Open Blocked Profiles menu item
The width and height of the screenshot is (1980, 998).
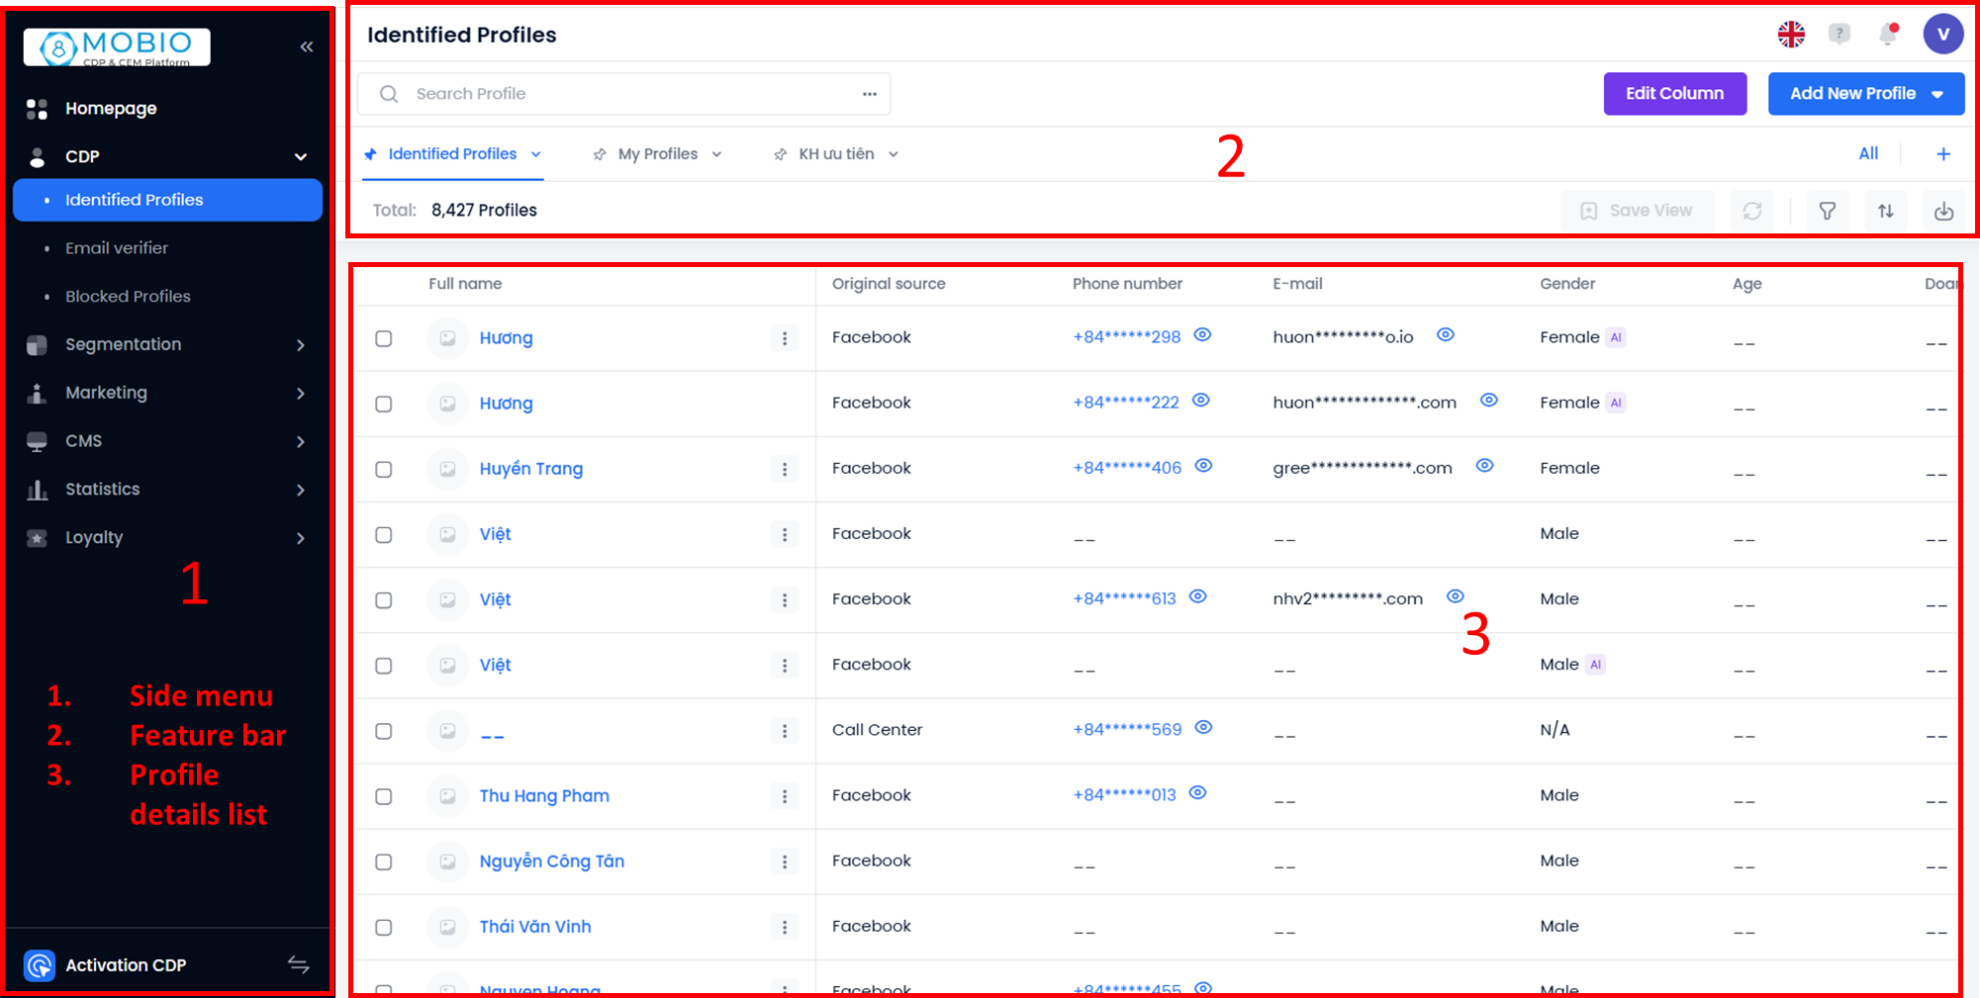(x=128, y=296)
